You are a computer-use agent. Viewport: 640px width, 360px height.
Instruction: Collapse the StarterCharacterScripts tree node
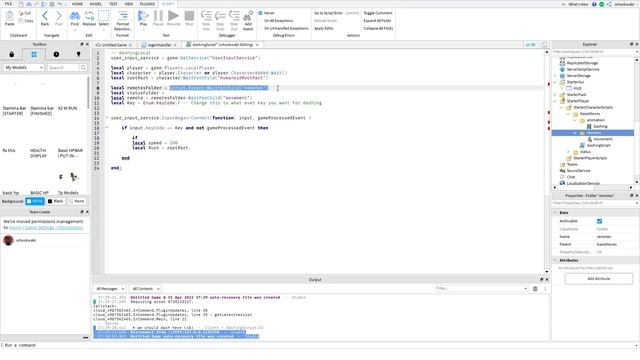(x=562, y=107)
